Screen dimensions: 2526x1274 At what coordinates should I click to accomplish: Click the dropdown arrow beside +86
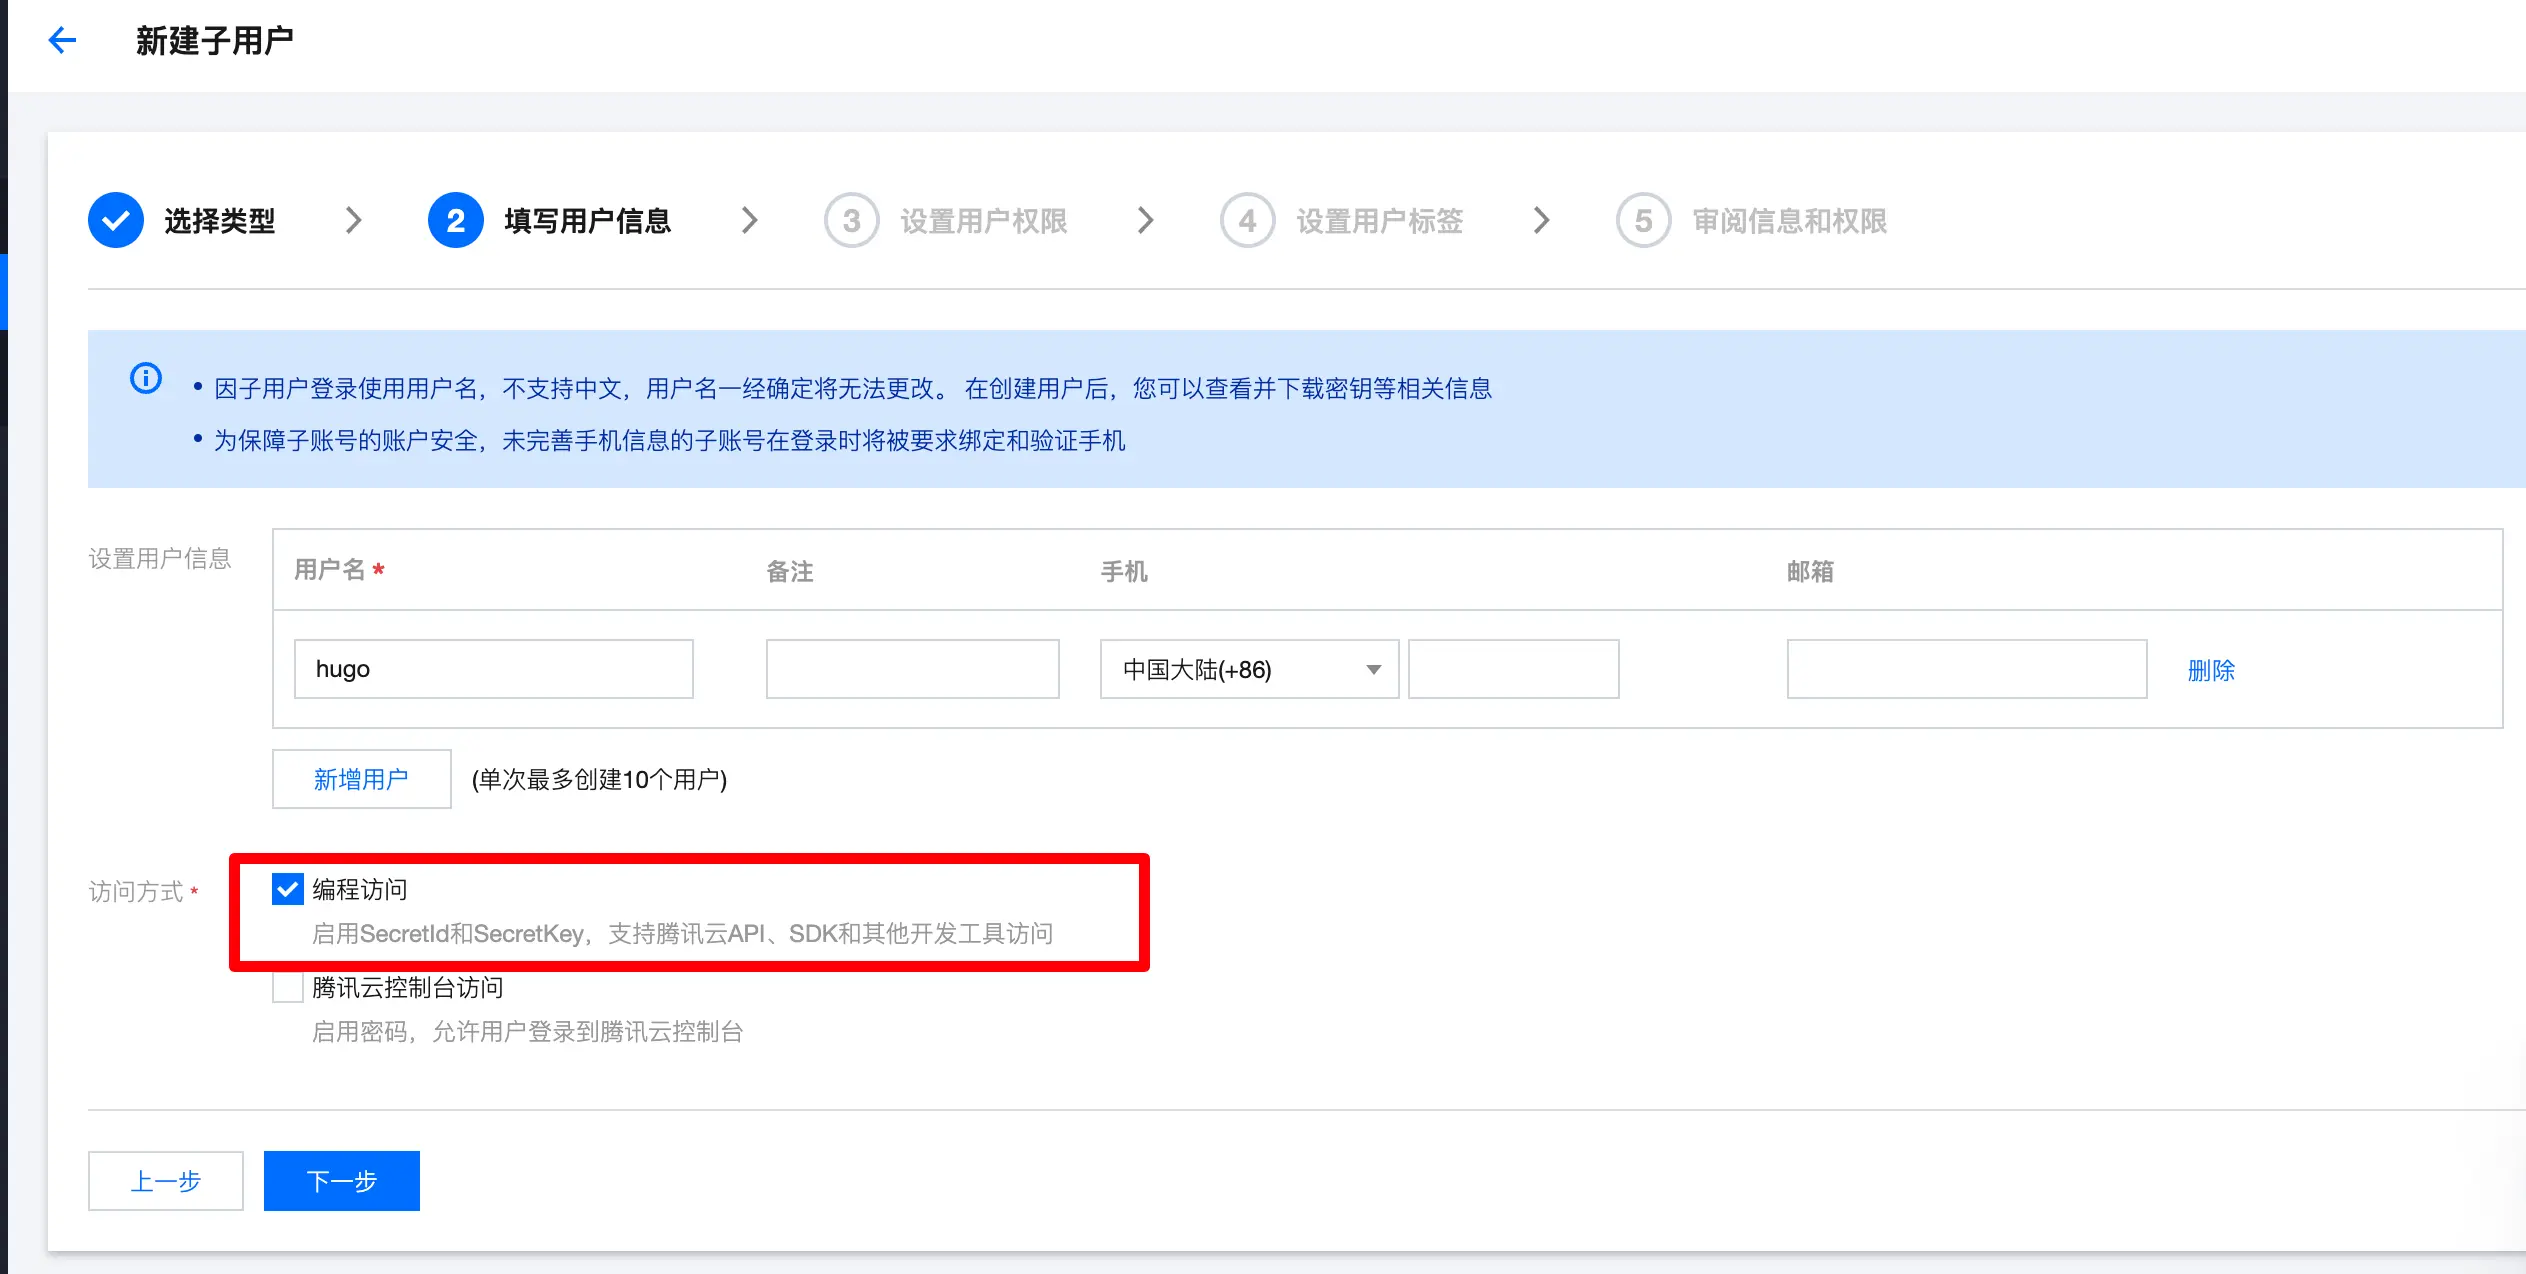click(x=1374, y=669)
